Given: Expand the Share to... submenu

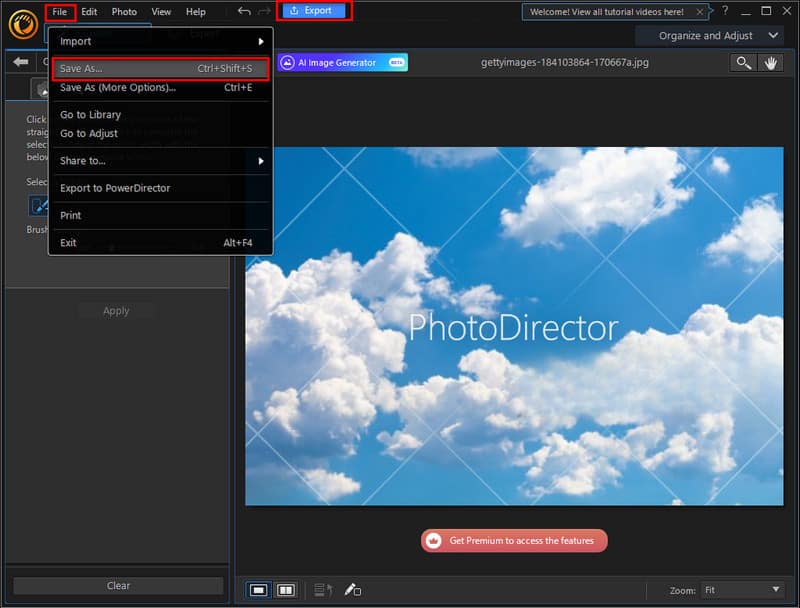Looking at the screenshot, I should [x=160, y=161].
